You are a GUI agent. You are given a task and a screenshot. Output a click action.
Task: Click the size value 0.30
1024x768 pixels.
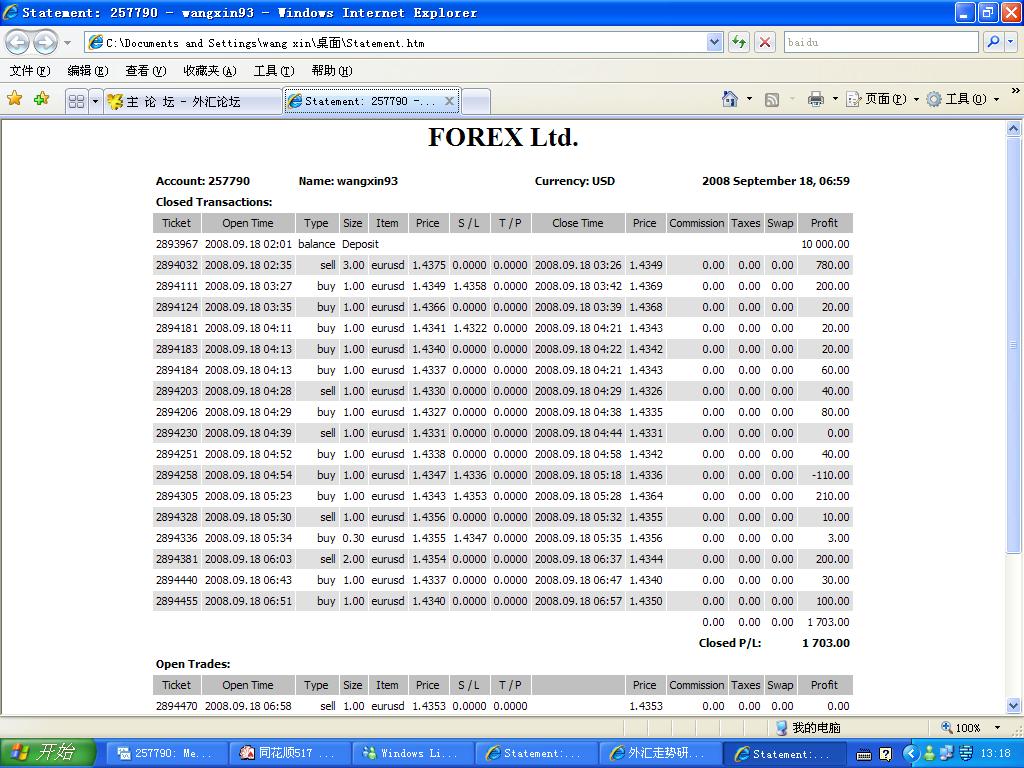tap(353, 538)
